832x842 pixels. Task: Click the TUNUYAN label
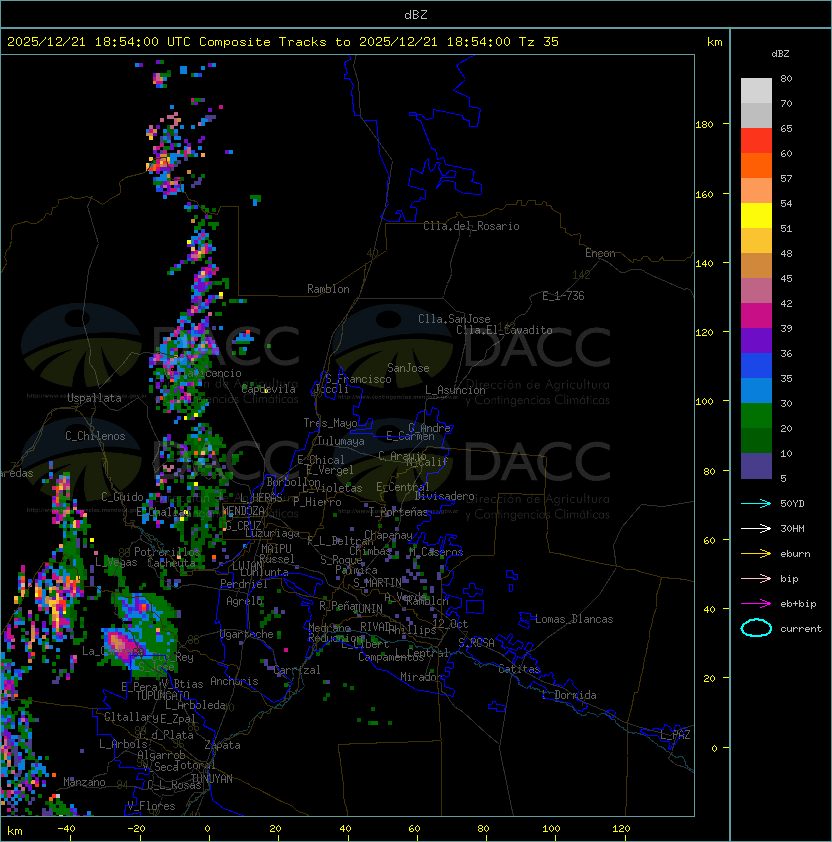(x=212, y=779)
